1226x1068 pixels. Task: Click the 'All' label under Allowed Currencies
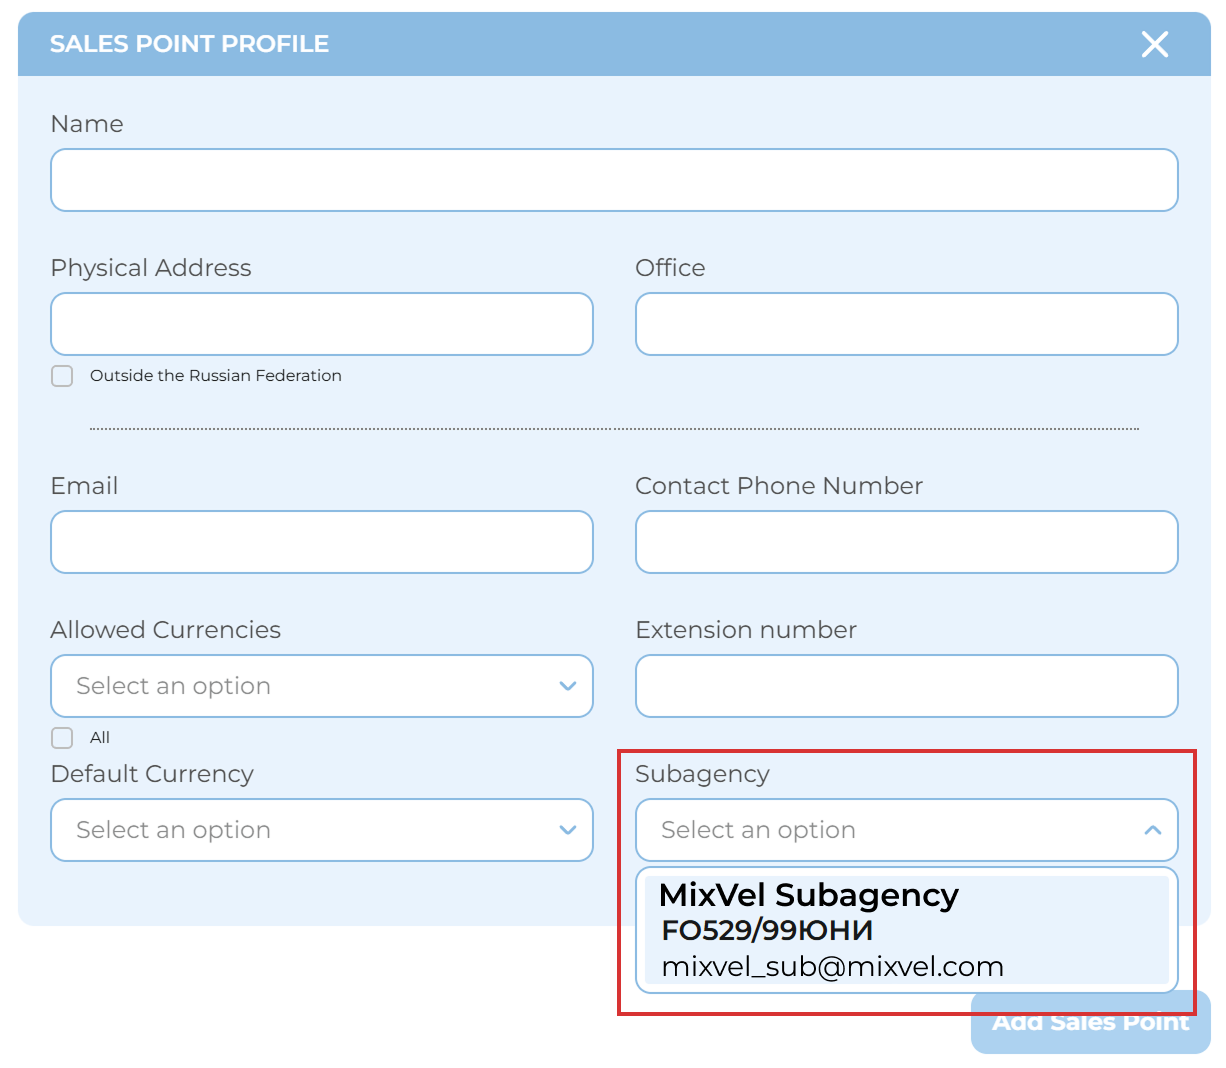pyautogui.click(x=100, y=738)
